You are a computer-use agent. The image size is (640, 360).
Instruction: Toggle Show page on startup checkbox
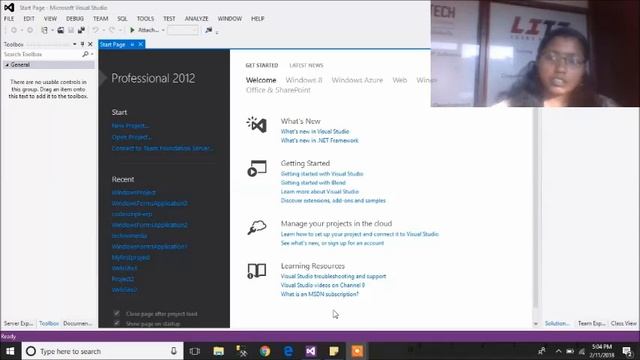pos(117,323)
